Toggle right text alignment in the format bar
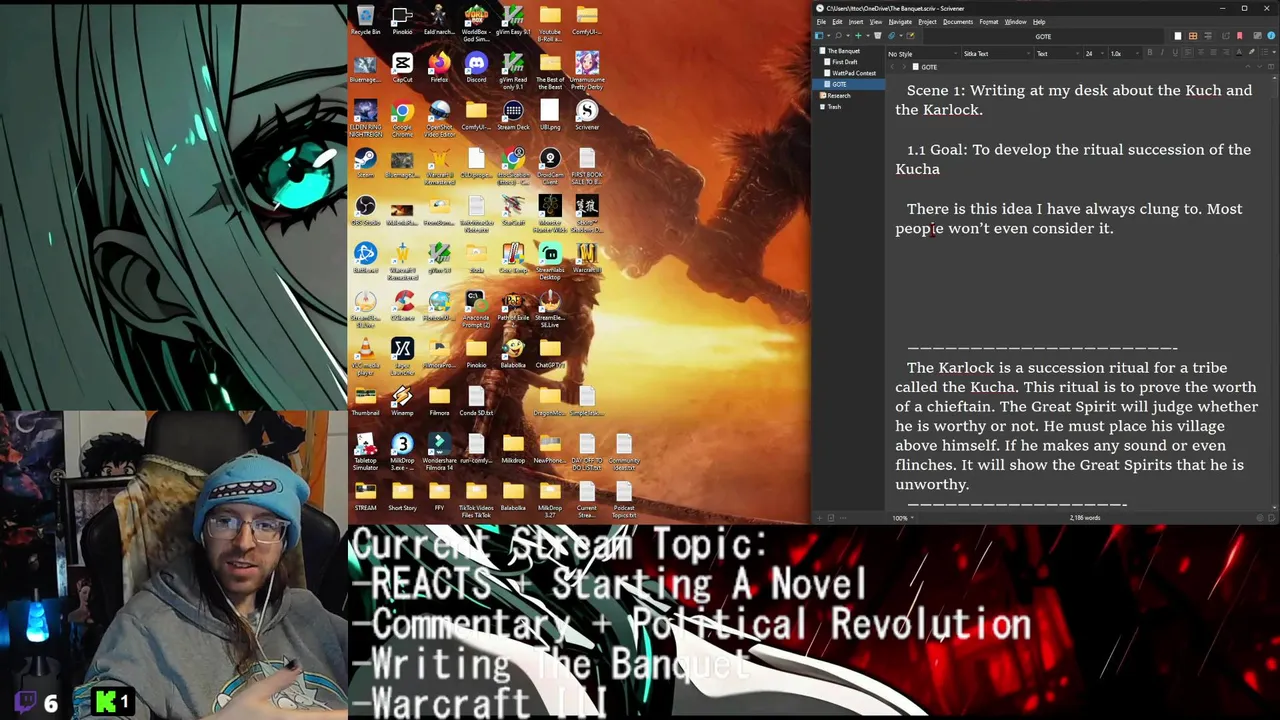The width and height of the screenshot is (1280, 720). (x=1226, y=53)
